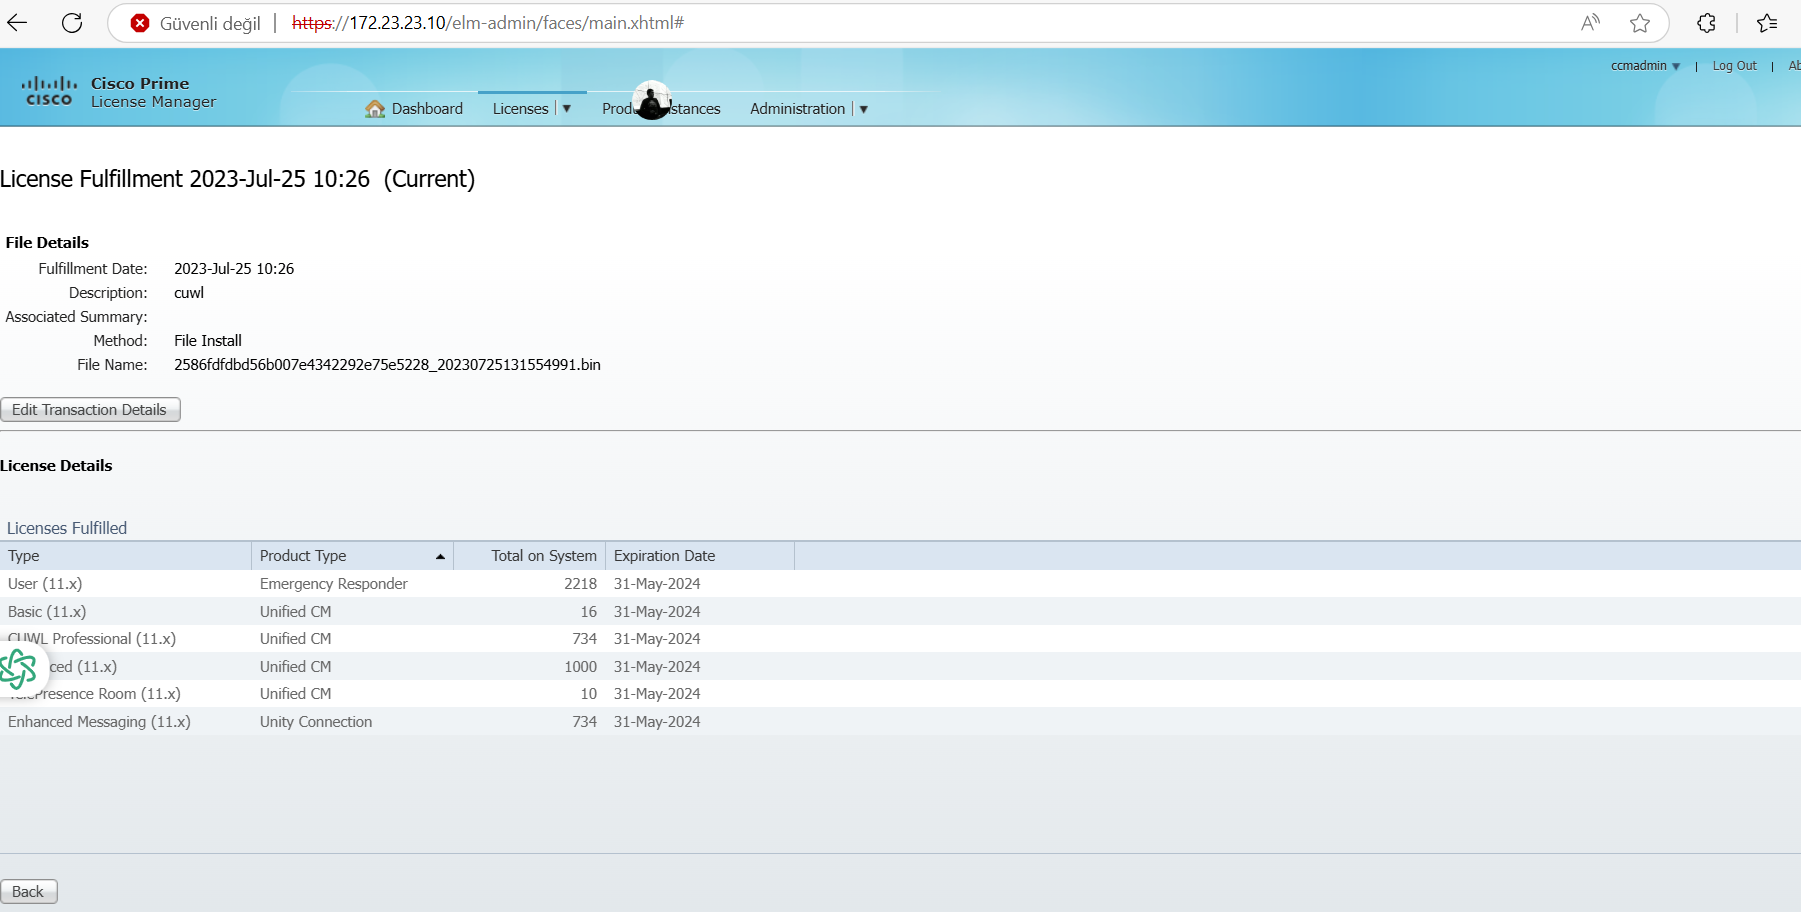Expand the Administration dropdown arrow
This screenshot has width=1801, height=912.
click(x=863, y=109)
